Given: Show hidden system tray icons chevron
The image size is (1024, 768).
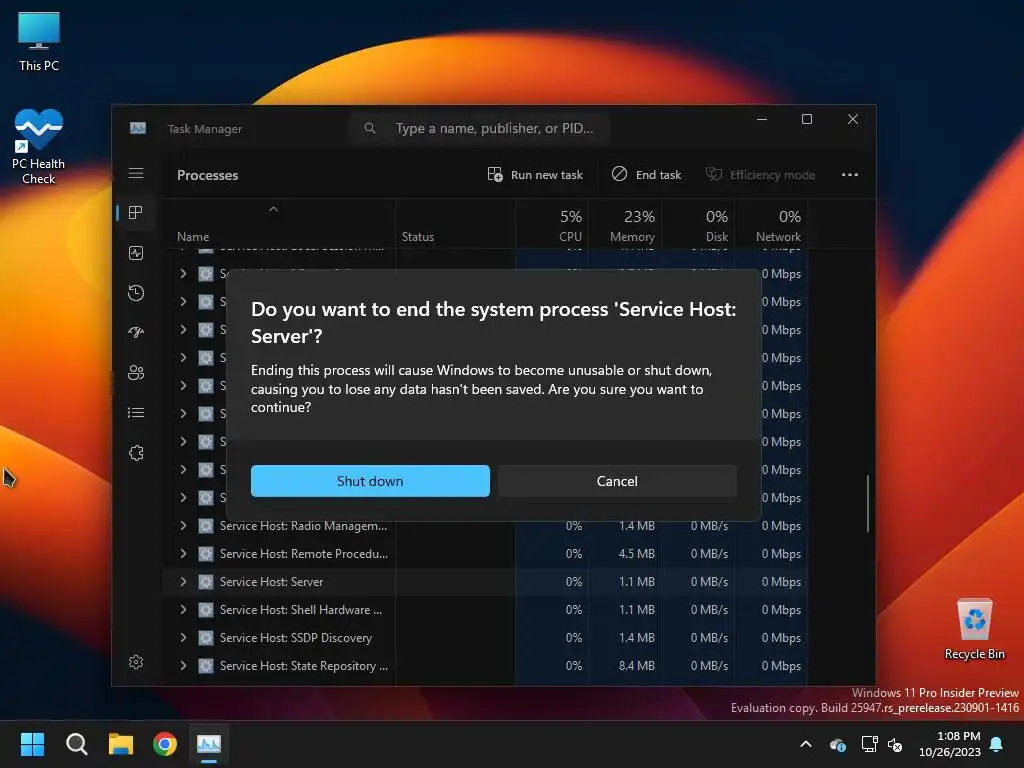Looking at the screenshot, I should point(806,744).
